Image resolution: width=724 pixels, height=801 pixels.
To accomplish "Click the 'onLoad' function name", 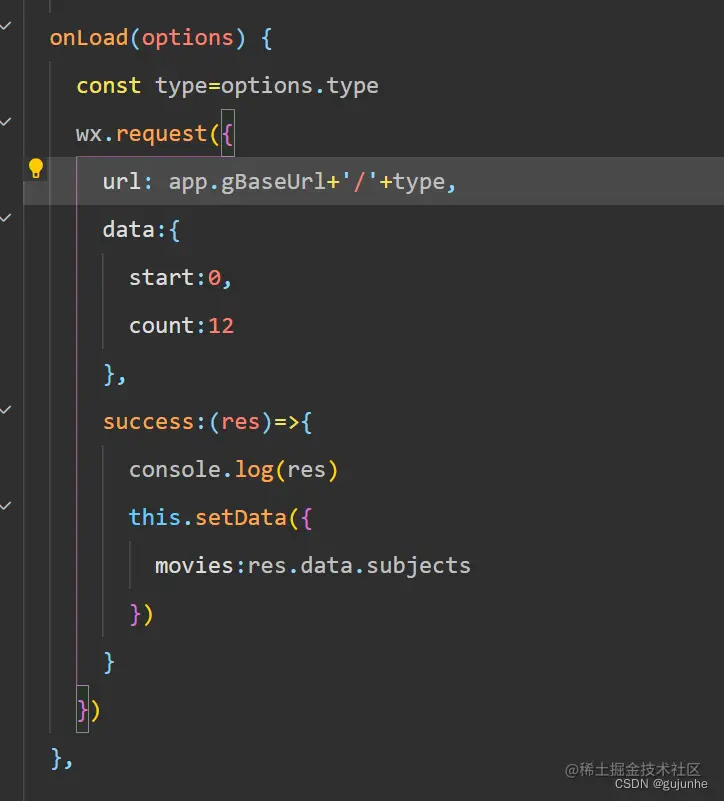I will pos(89,38).
